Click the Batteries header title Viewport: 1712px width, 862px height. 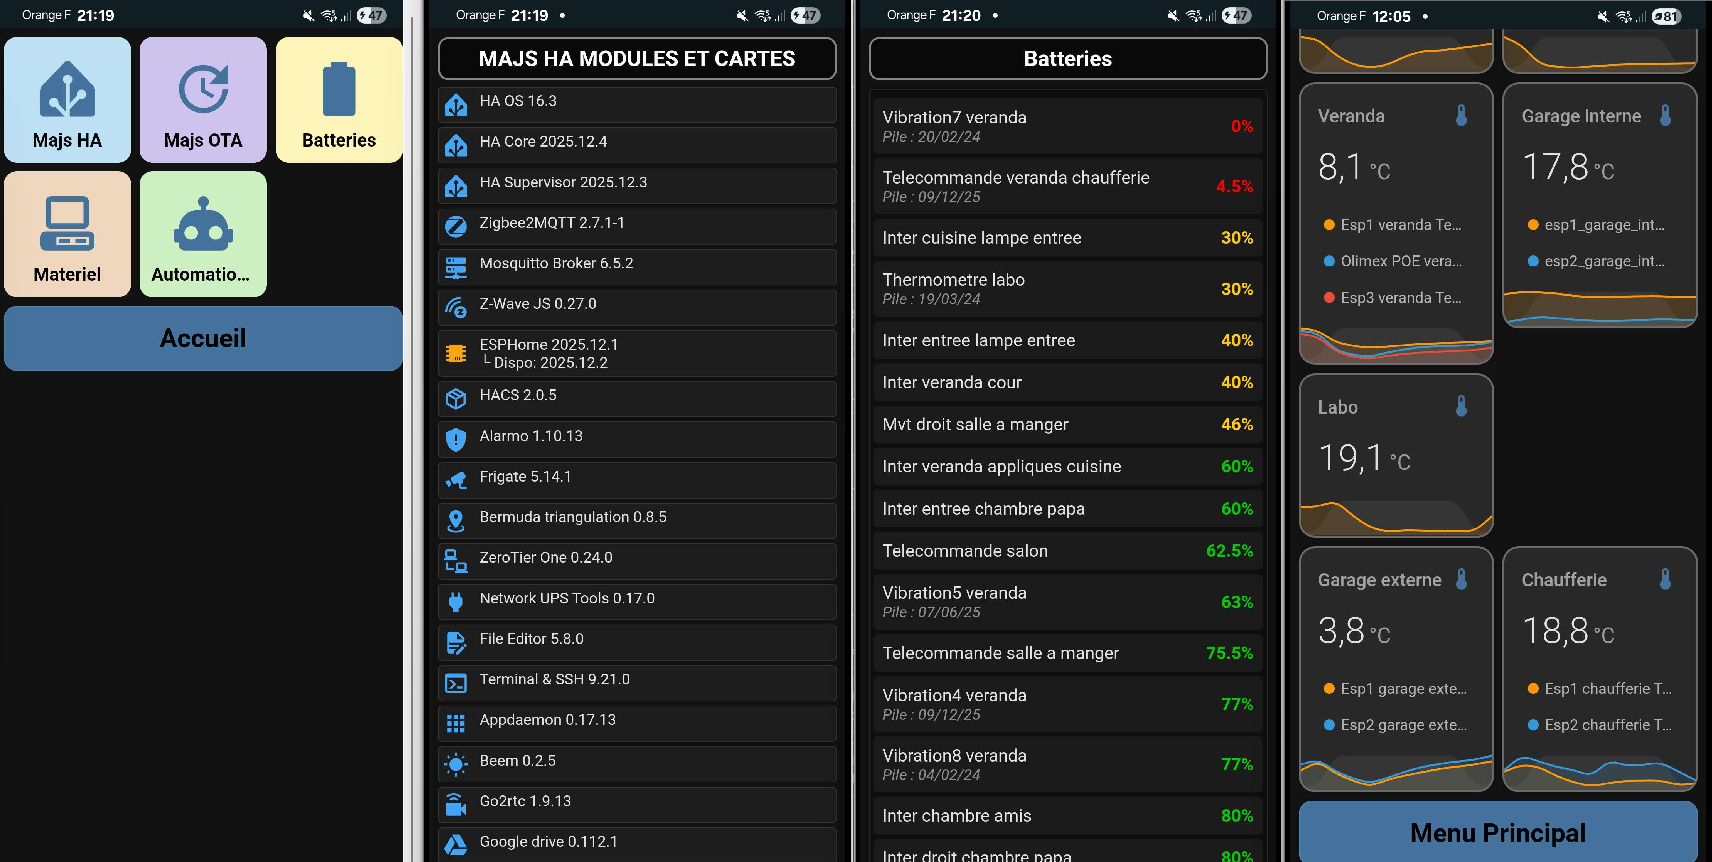[x=1067, y=59]
